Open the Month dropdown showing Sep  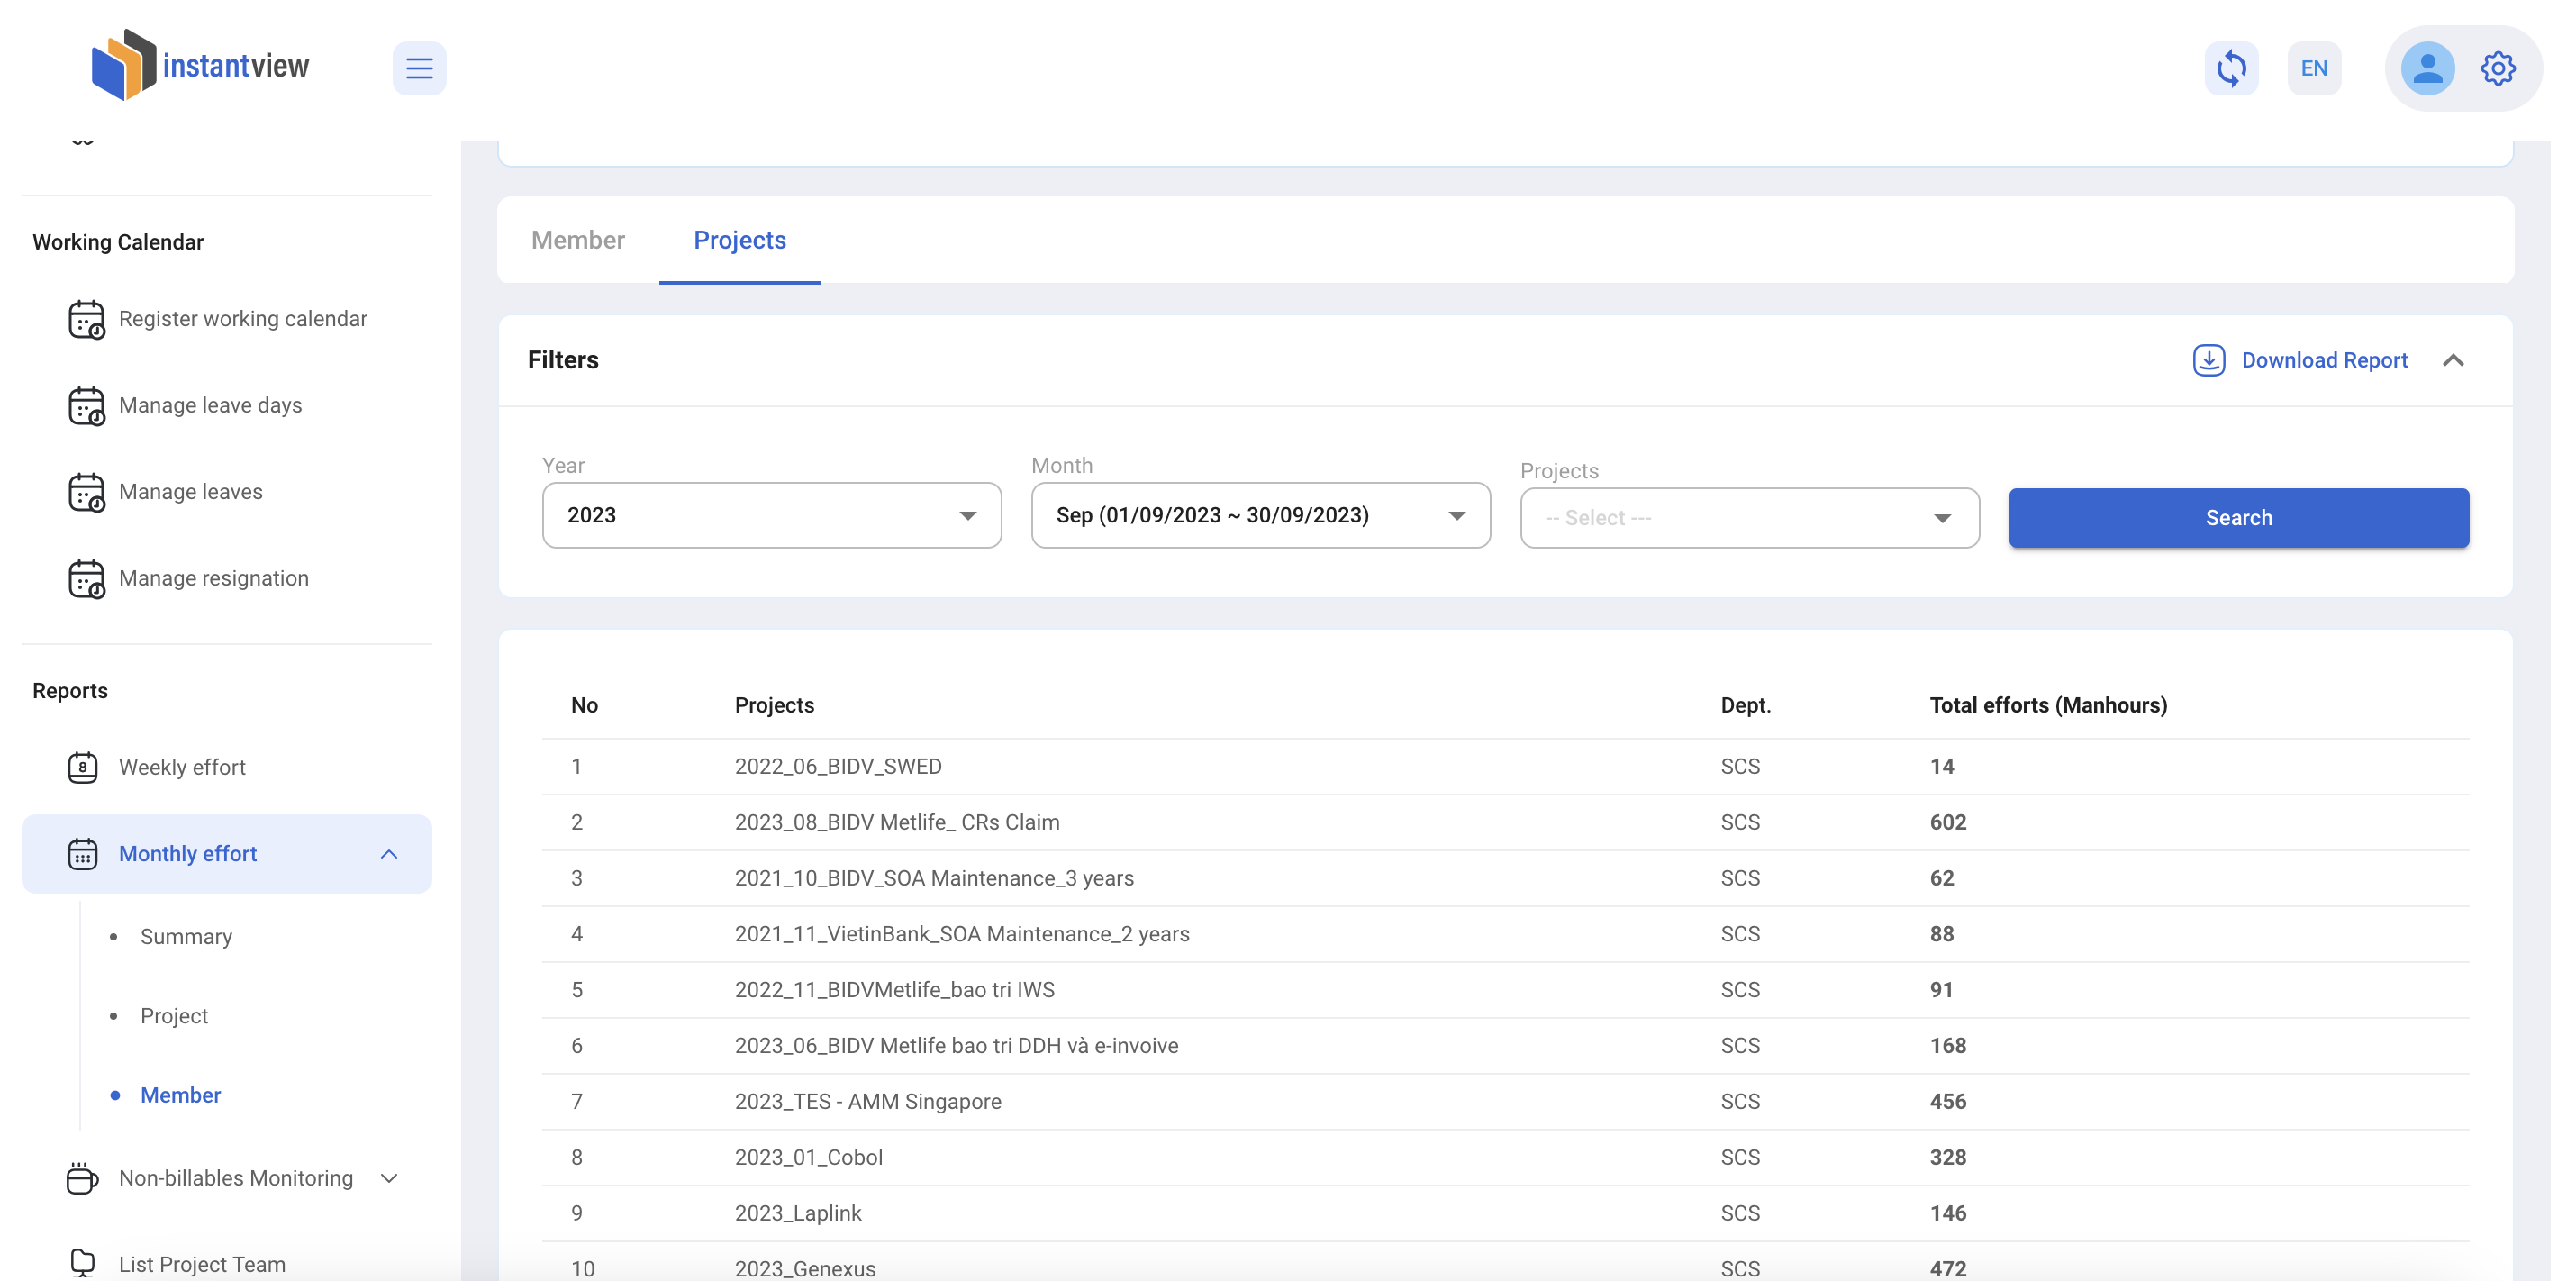click(x=1260, y=515)
